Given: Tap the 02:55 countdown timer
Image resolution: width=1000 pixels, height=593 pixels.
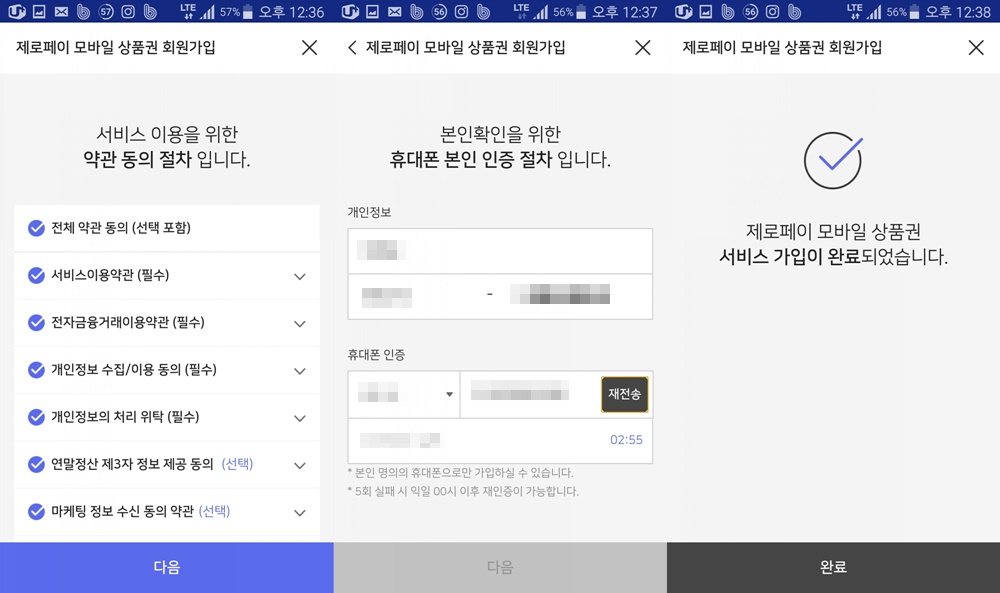Looking at the screenshot, I should click(626, 440).
